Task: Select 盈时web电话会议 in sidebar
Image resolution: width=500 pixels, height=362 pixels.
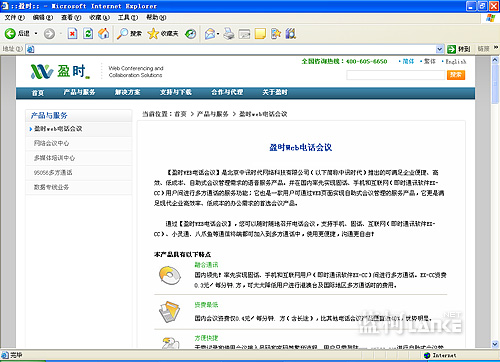Action: click(79, 129)
